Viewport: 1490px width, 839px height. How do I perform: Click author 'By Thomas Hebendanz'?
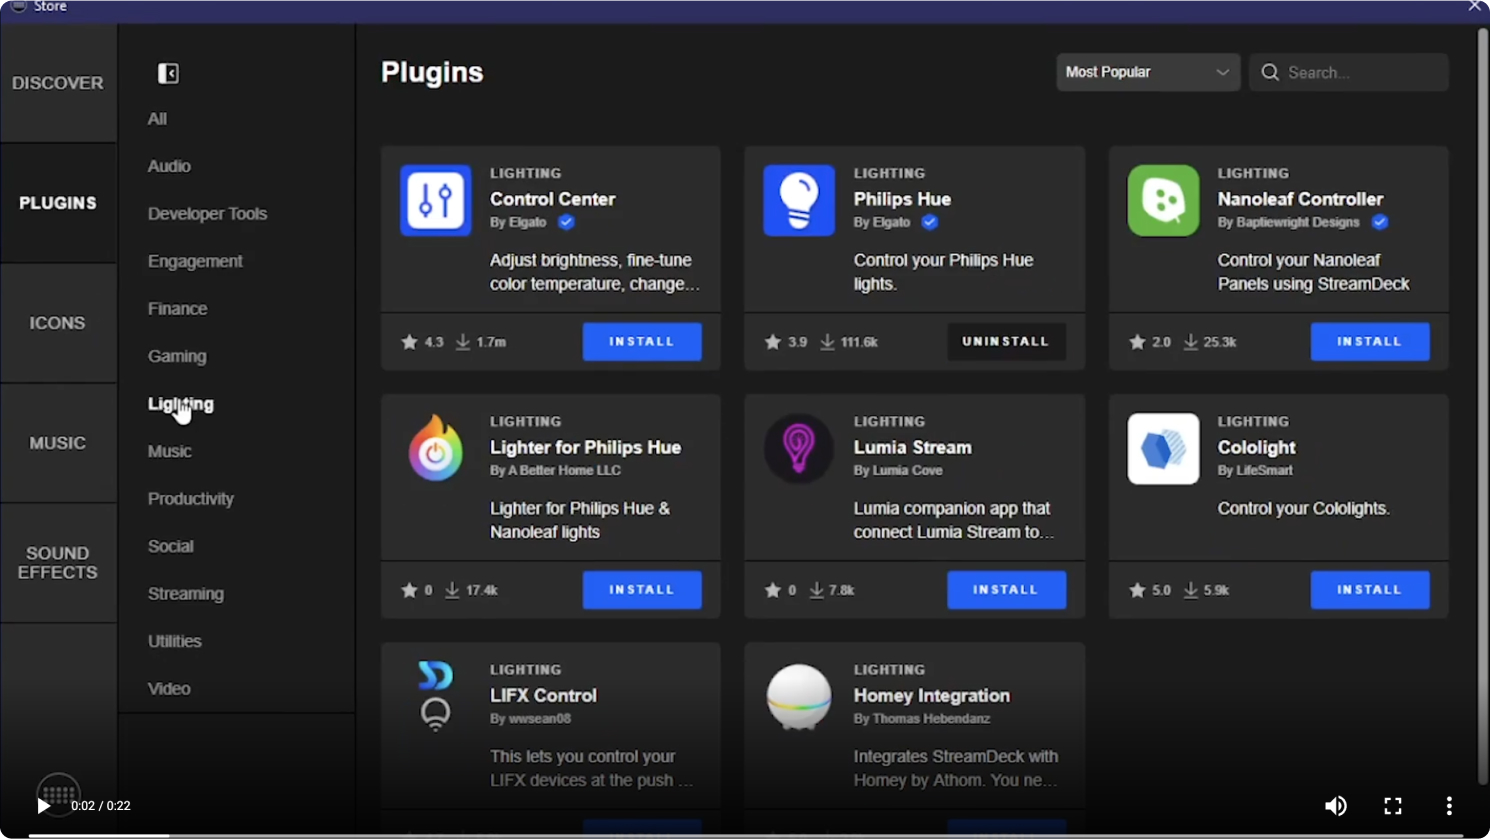[x=922, y=719]
